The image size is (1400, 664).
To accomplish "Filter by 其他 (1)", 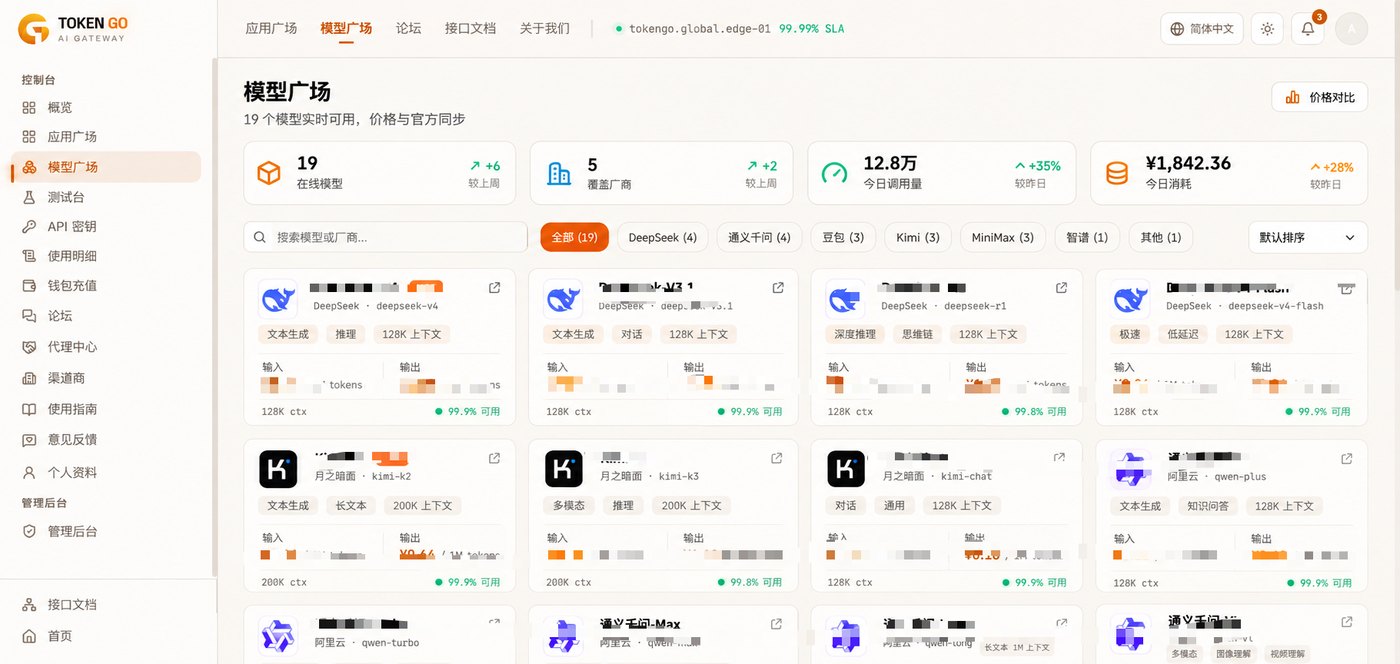I will pyautogui.click(x=1161, y=237).
